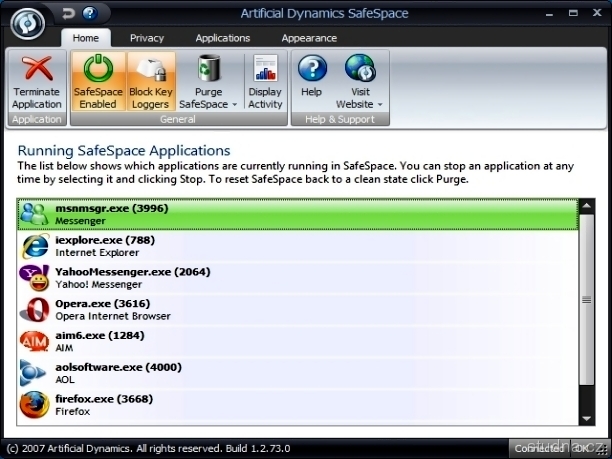
Task: Click the Help question mark icon
Action: [x=312, y=69]
